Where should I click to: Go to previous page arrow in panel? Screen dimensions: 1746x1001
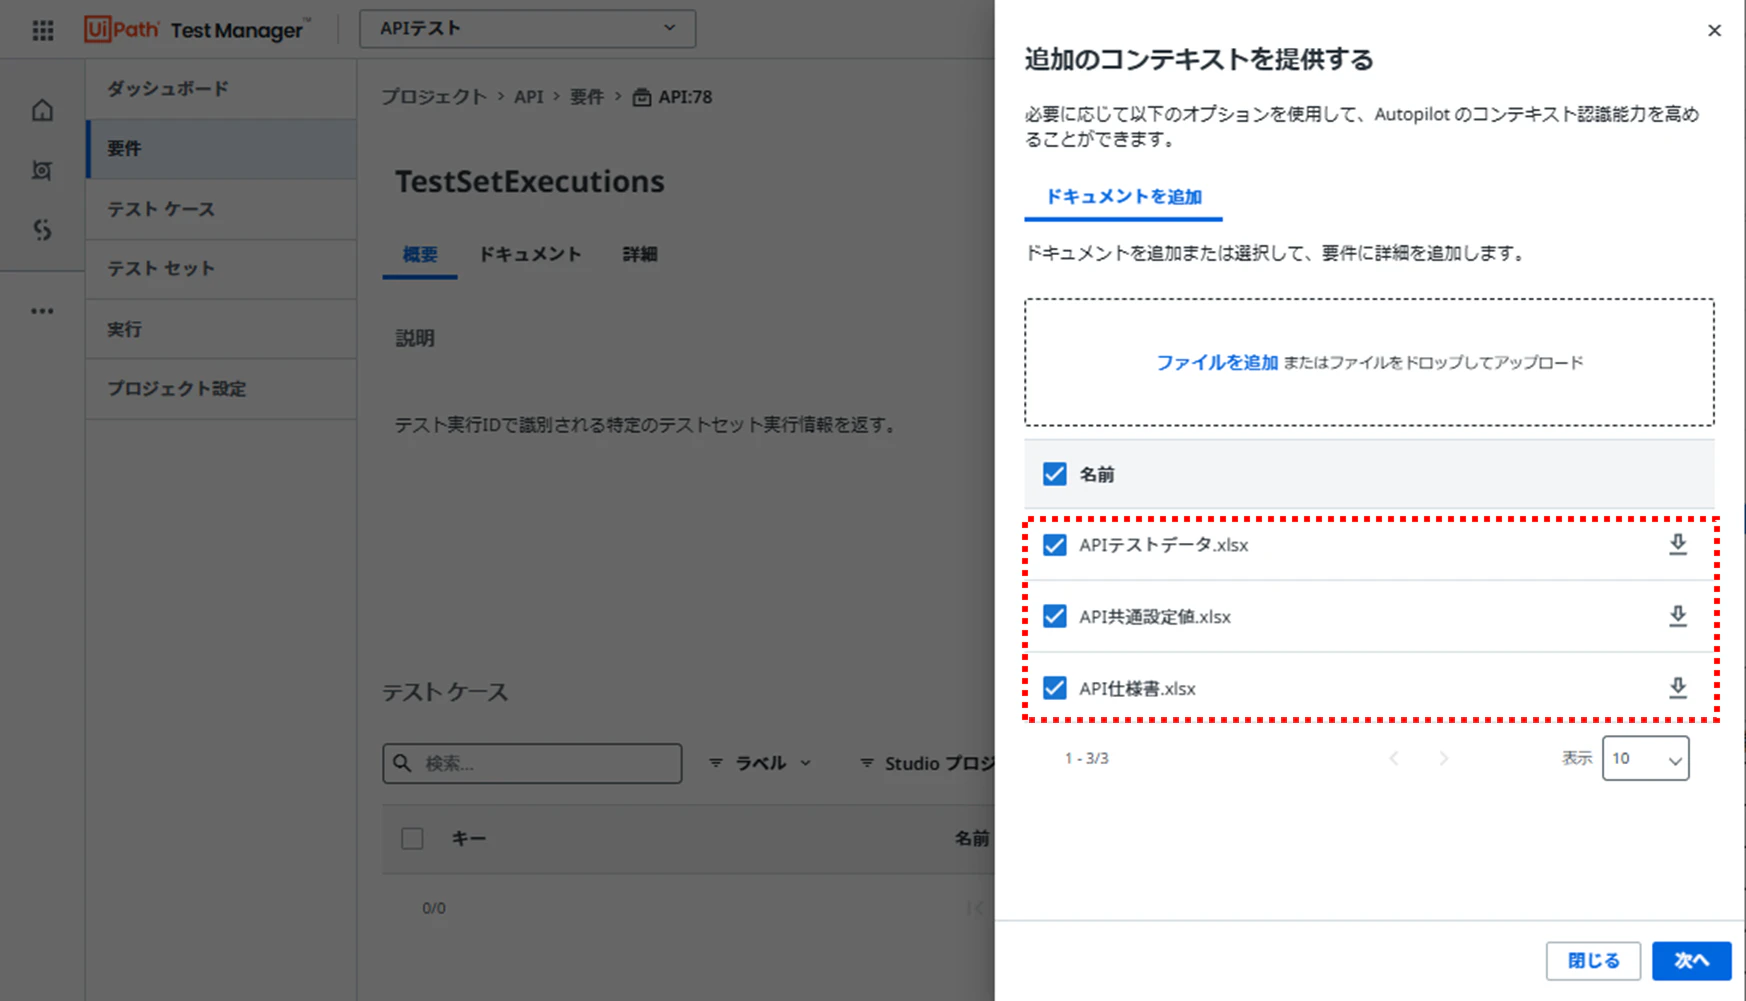click(1394, 758)
